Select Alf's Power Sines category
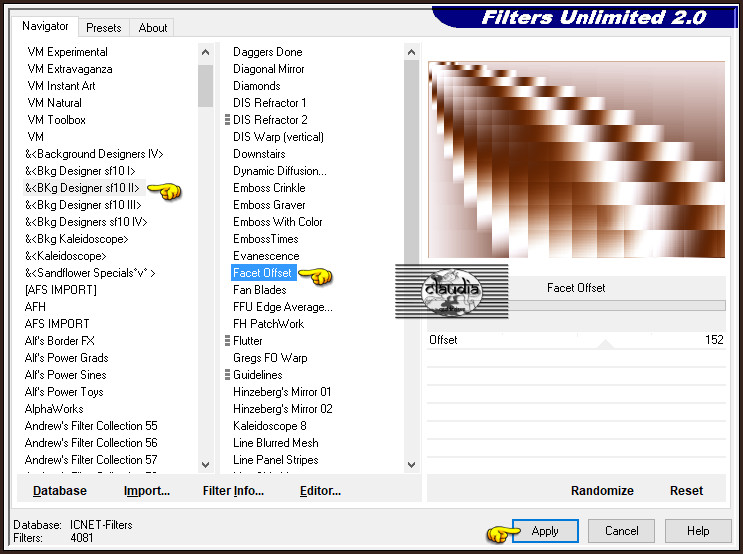Image resolution: width=743 pixels, height=554 pixels. [65, 375]
